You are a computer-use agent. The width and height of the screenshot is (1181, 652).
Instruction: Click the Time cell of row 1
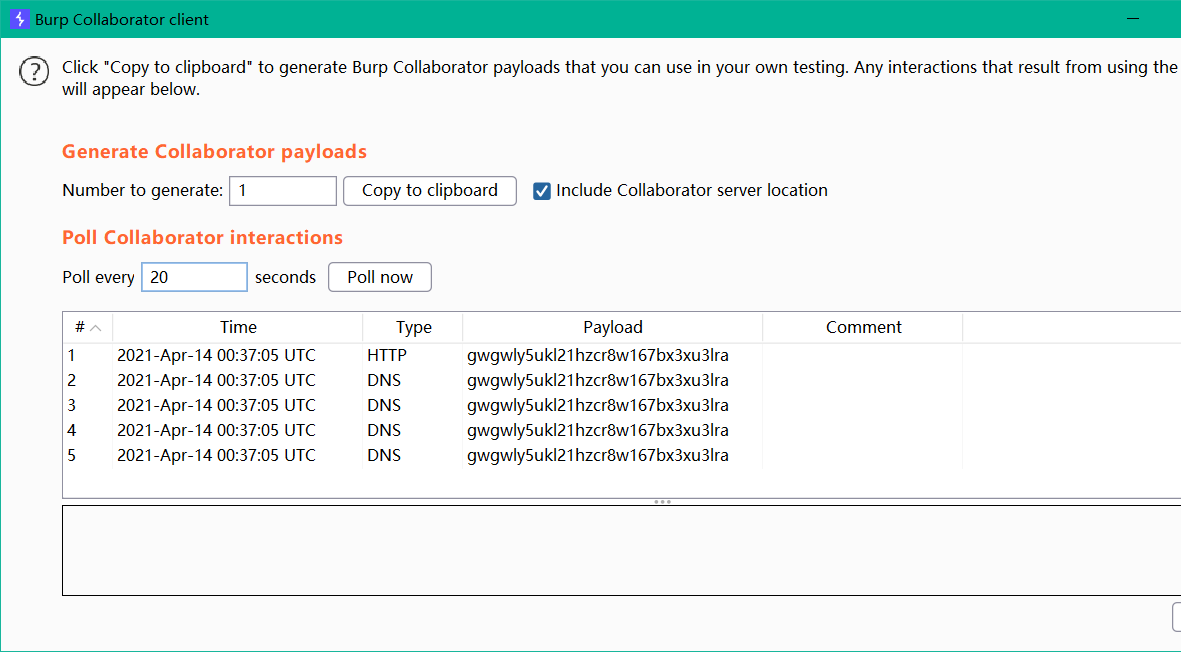237,355
